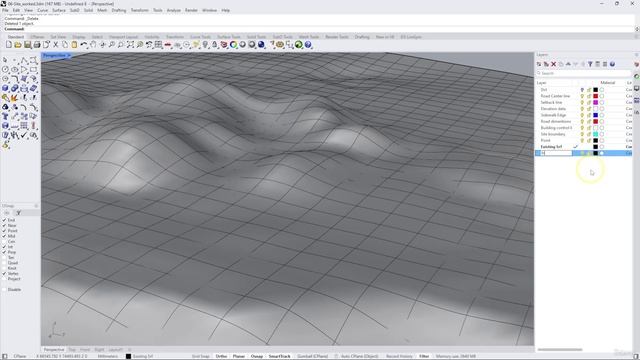Toggle the Near object snap checkbox
This screenshot has height=360, width=640.
[4, 225]
